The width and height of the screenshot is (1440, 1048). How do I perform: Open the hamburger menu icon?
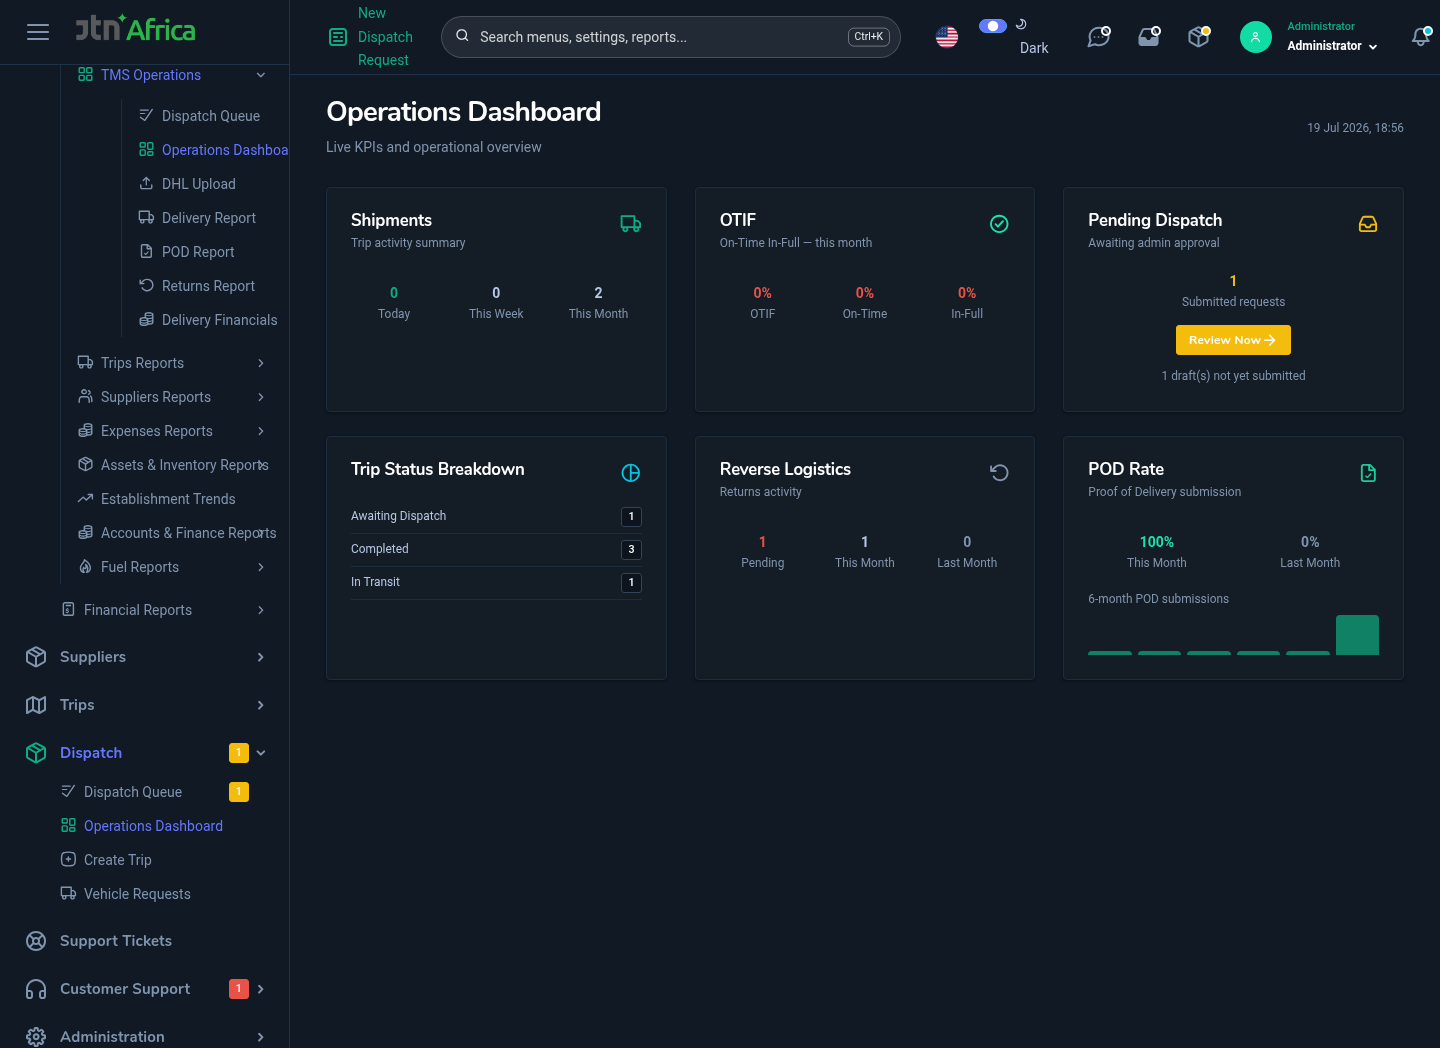(38, 32)
